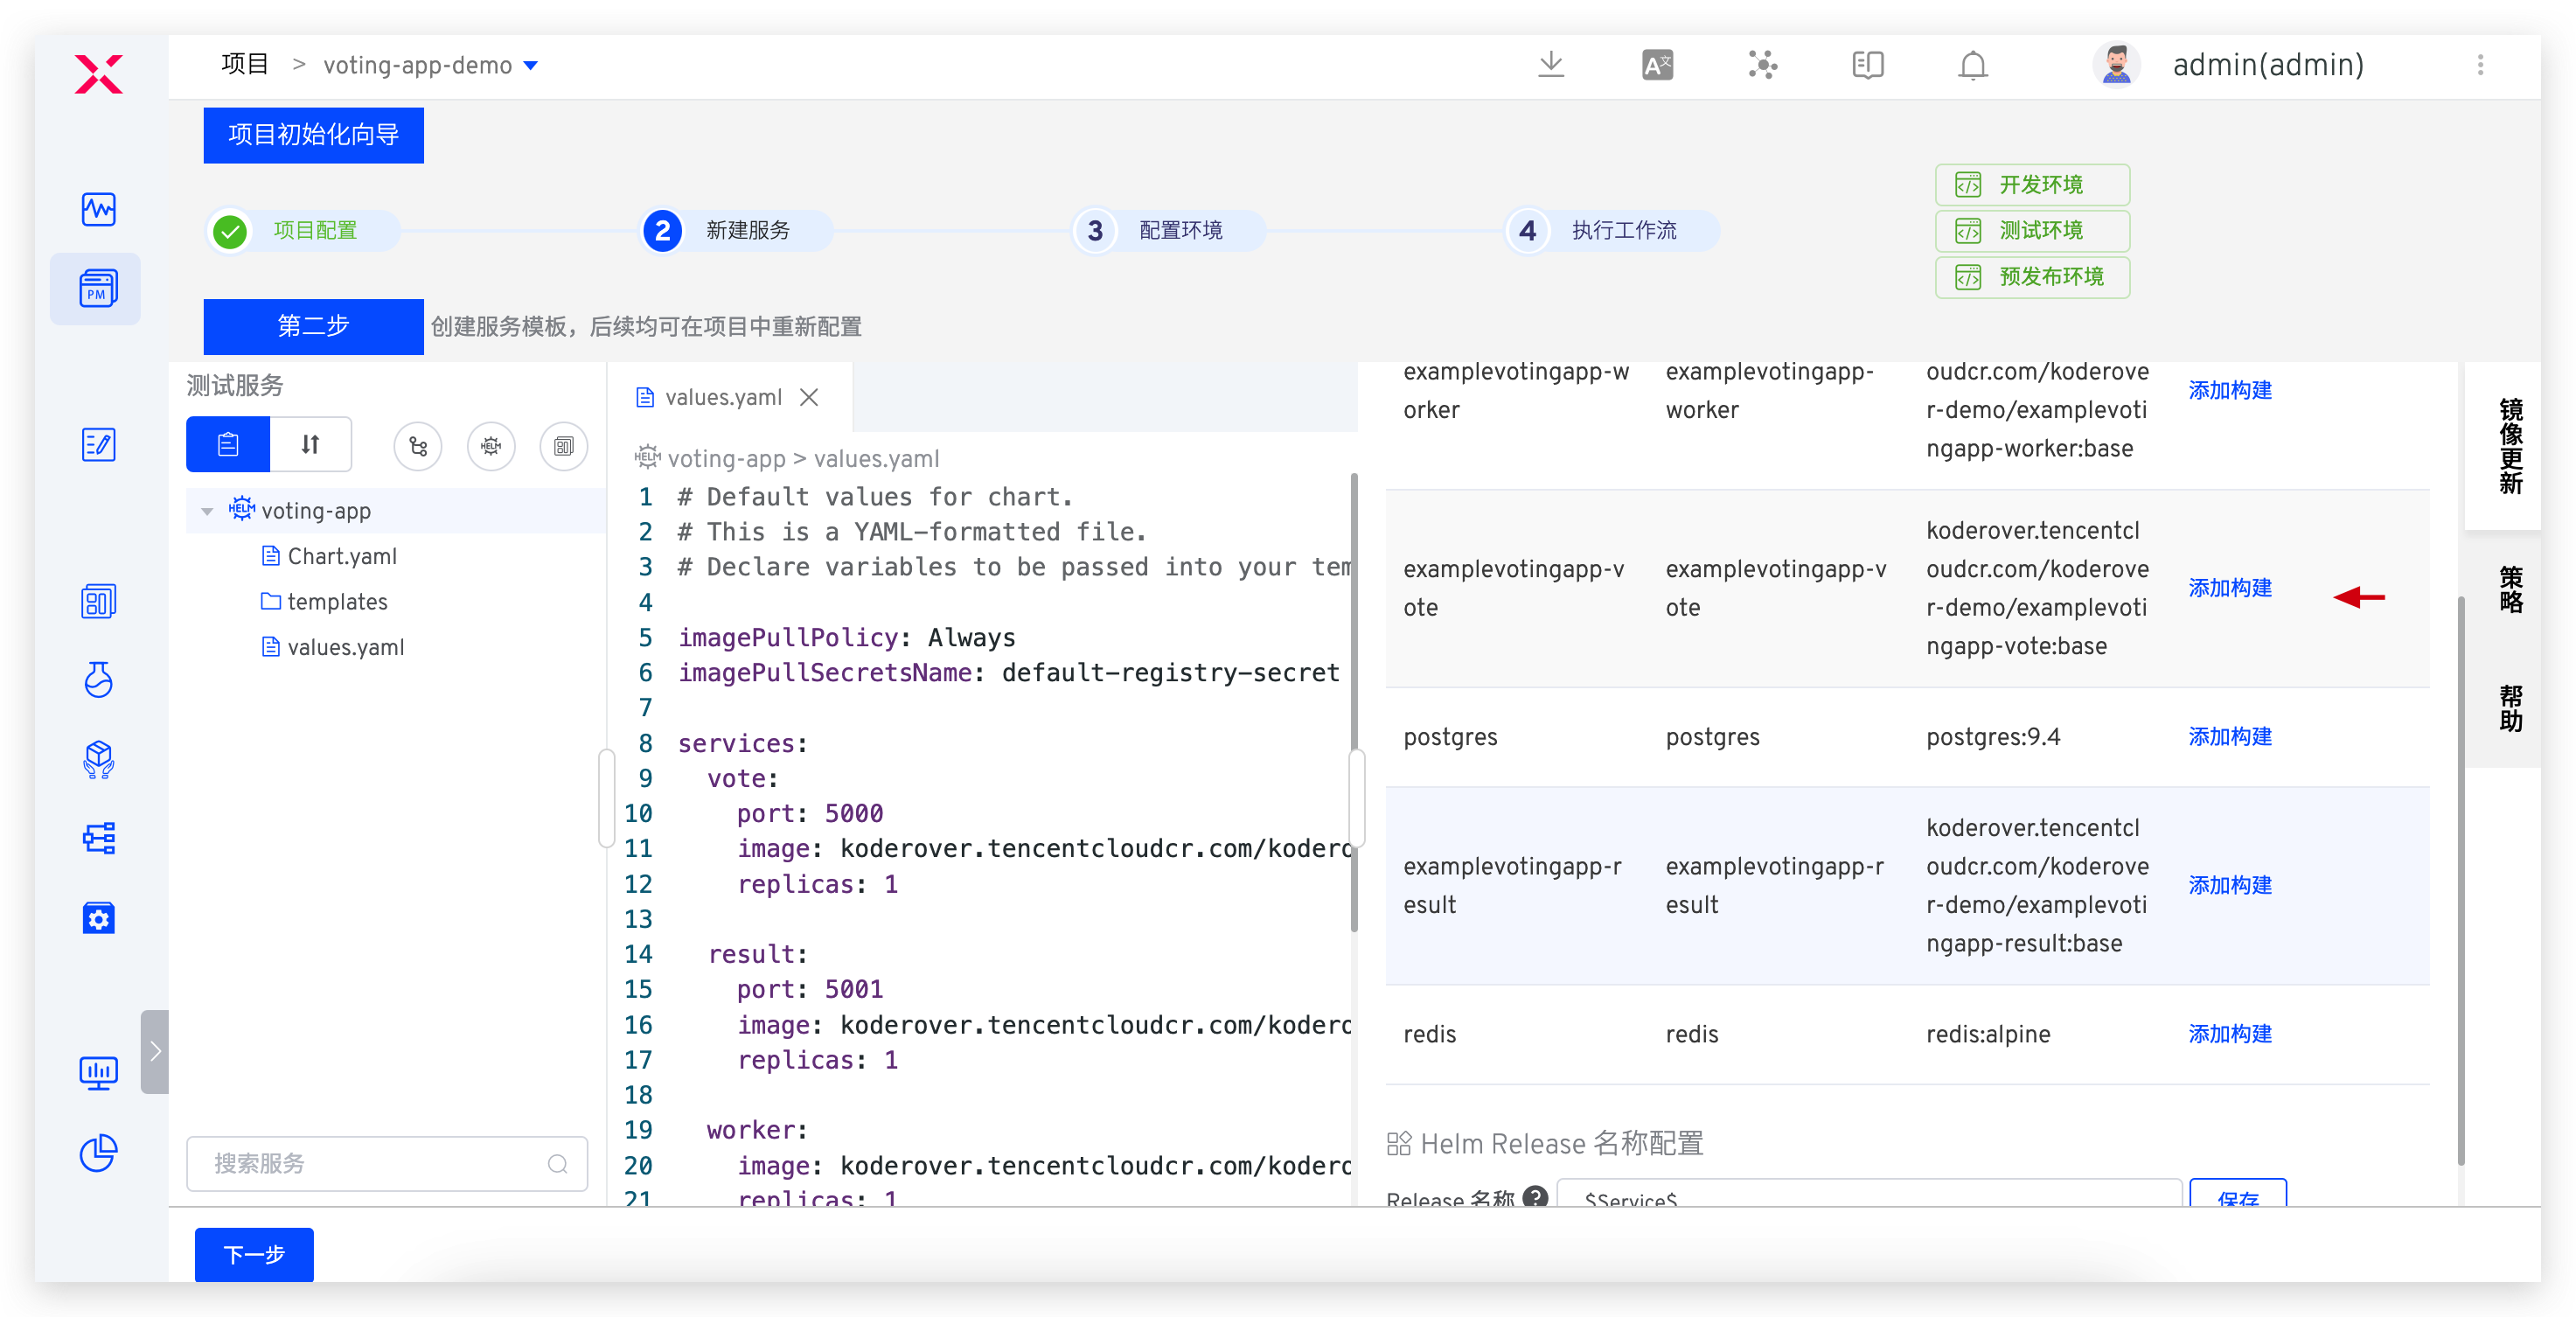The image size is (2576, 1317).
Task: Open the delivery box sidebar icon
Action: tap(98, 760)
